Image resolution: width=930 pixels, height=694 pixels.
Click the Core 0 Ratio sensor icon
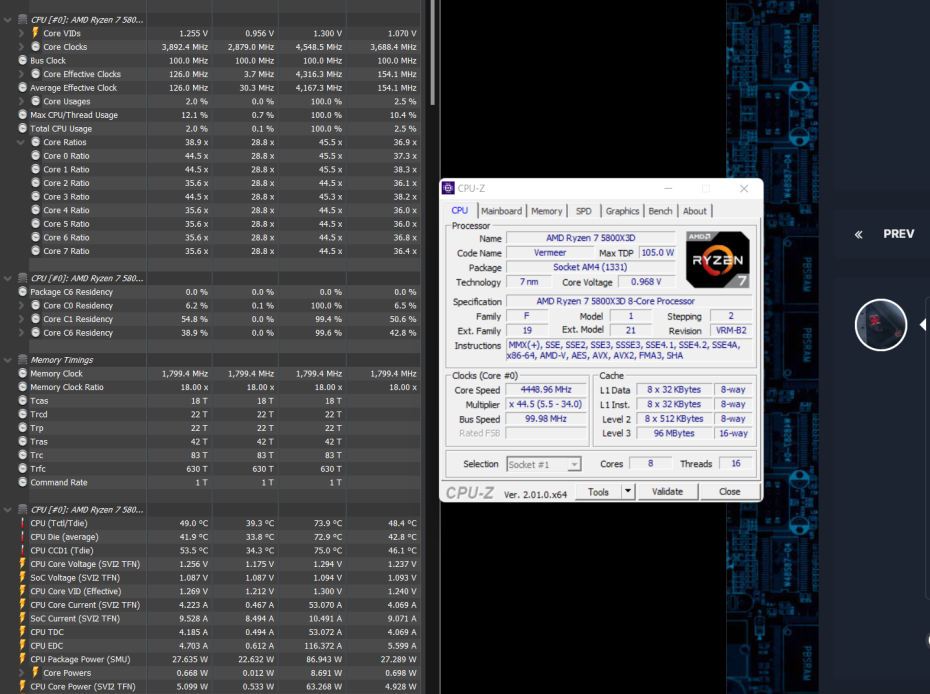(36, 155)
